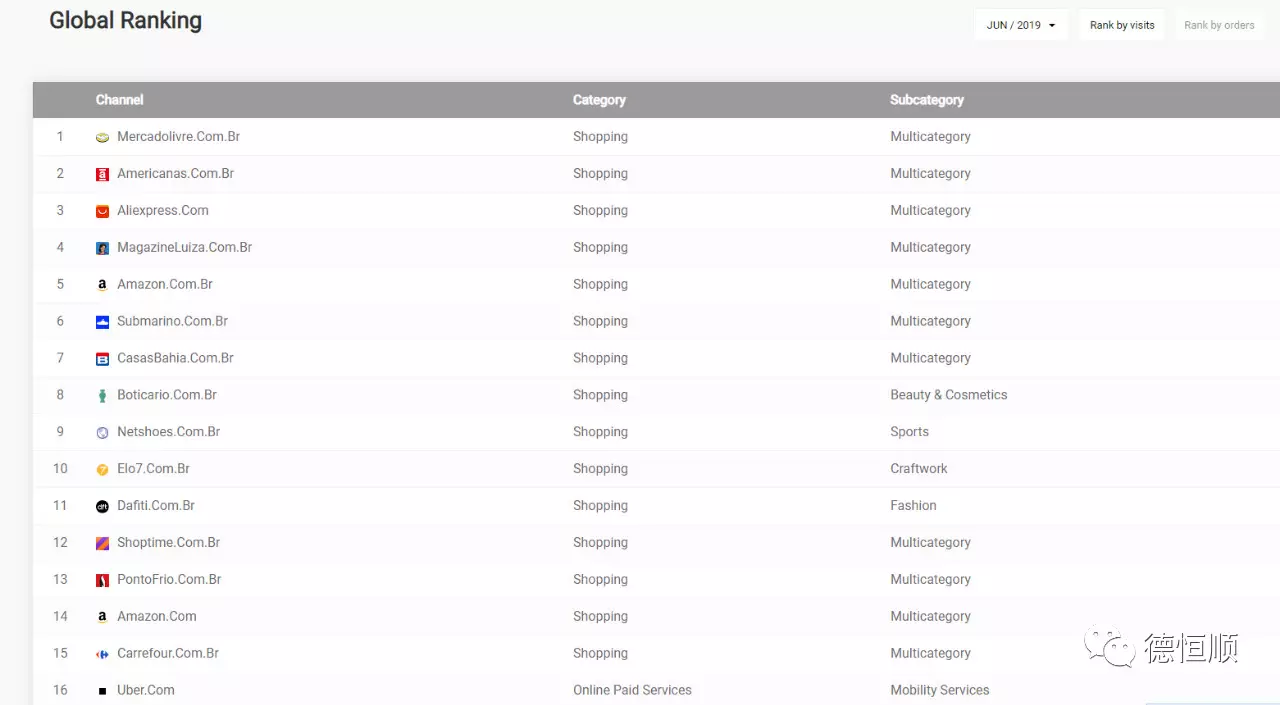Click the MagazineLuiza.Com.Br favicon
Screen dimensions: 1280x705
102,248
